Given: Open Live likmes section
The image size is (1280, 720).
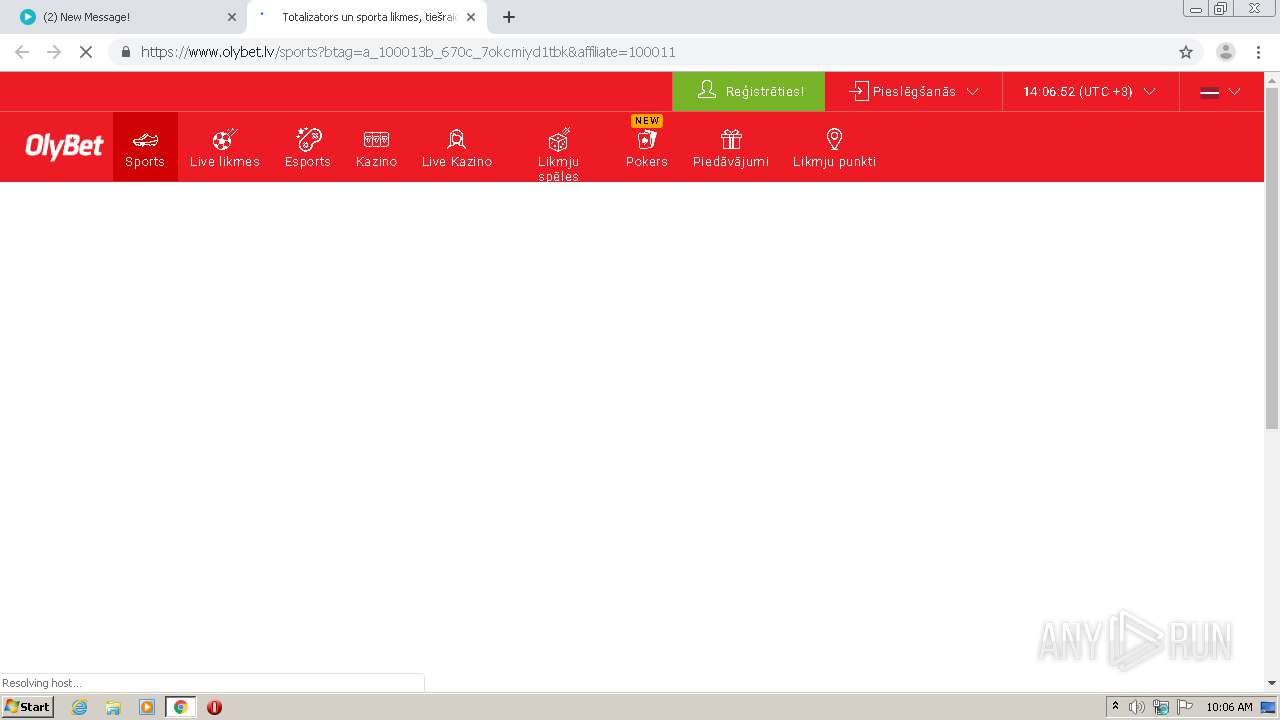Looking at the screenshot, I should click(x=225, y=147).
